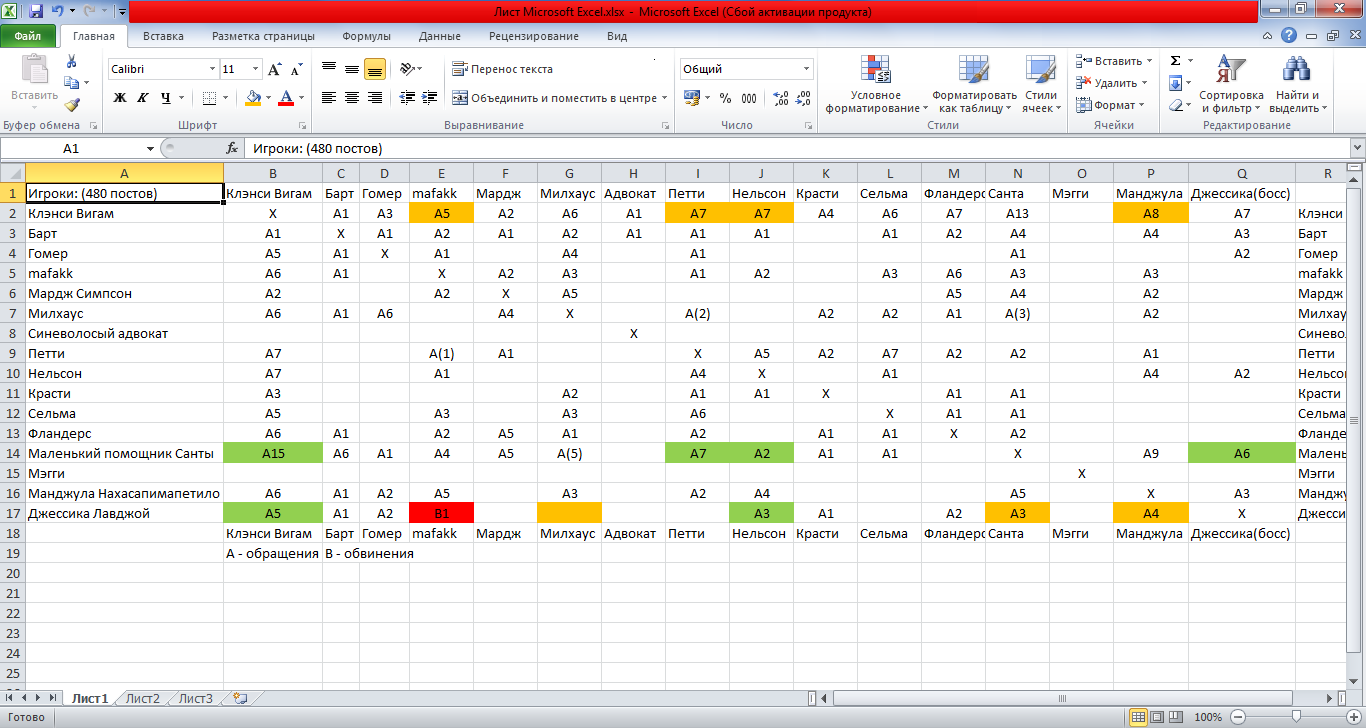Switch to the Данные tab

(x=440, y=36)
